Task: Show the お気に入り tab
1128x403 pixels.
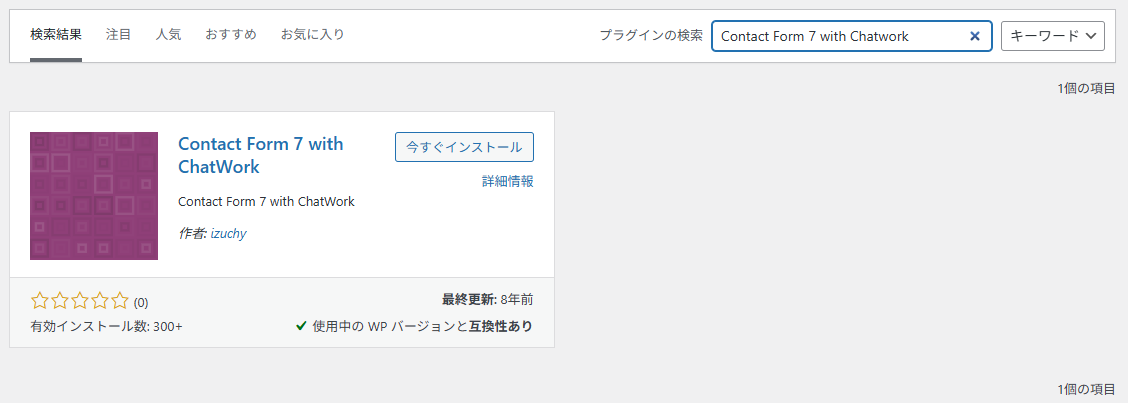Action: pyautogui.click(x=312, y=35)
